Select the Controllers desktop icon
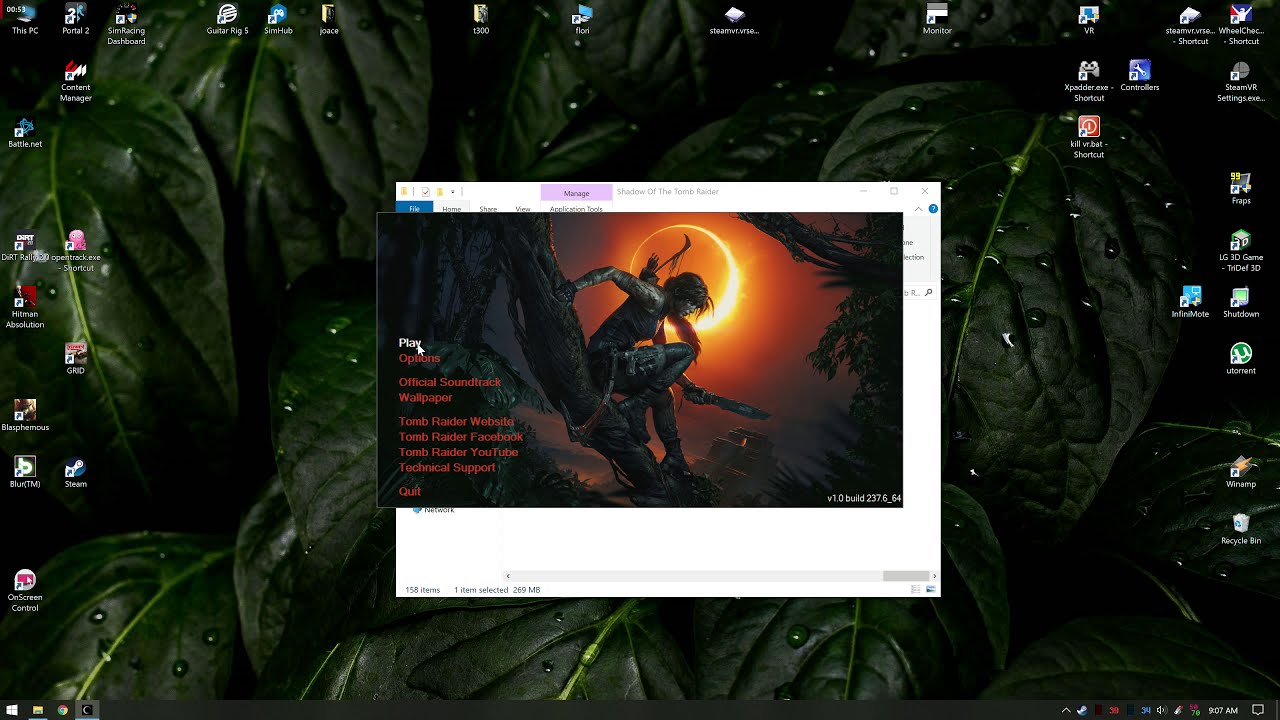The image size is (1280, 720). (x=1139, y=76)
